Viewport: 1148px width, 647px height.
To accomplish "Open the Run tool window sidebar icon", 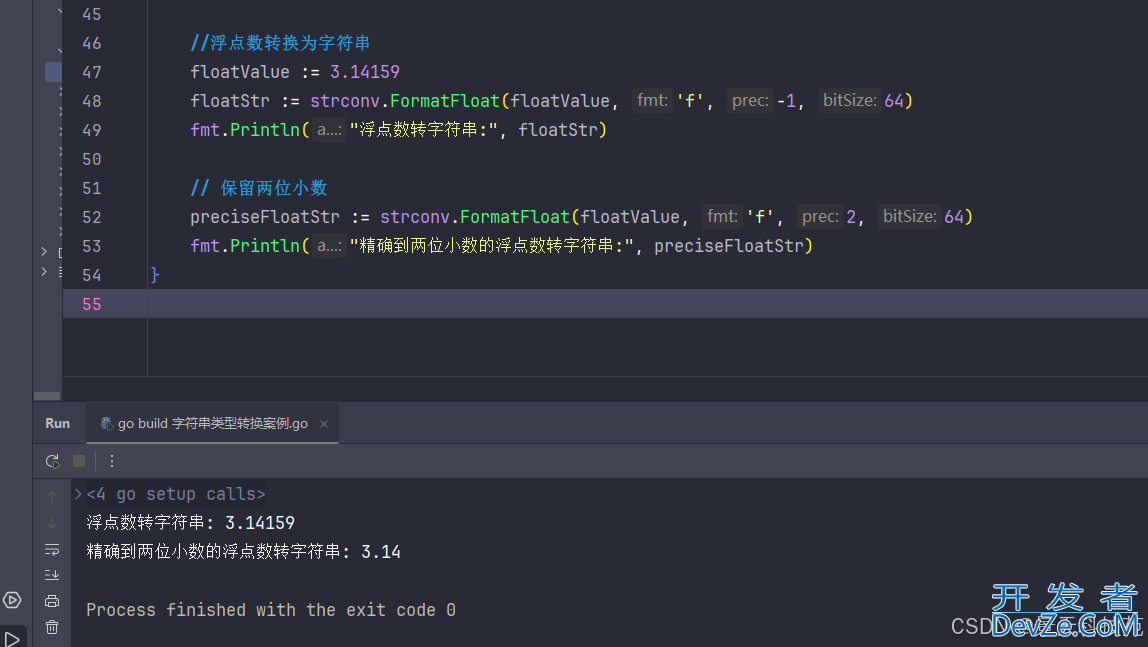I will point(12,639).
